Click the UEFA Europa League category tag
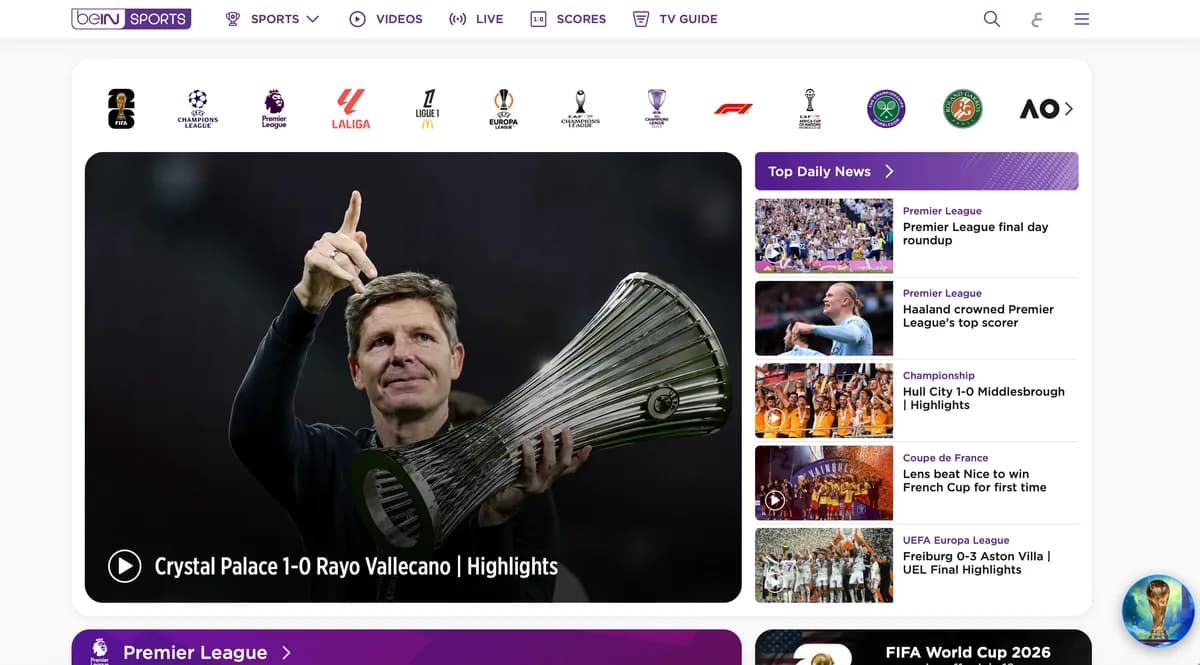1200x665 pixels. click(956, 540)
